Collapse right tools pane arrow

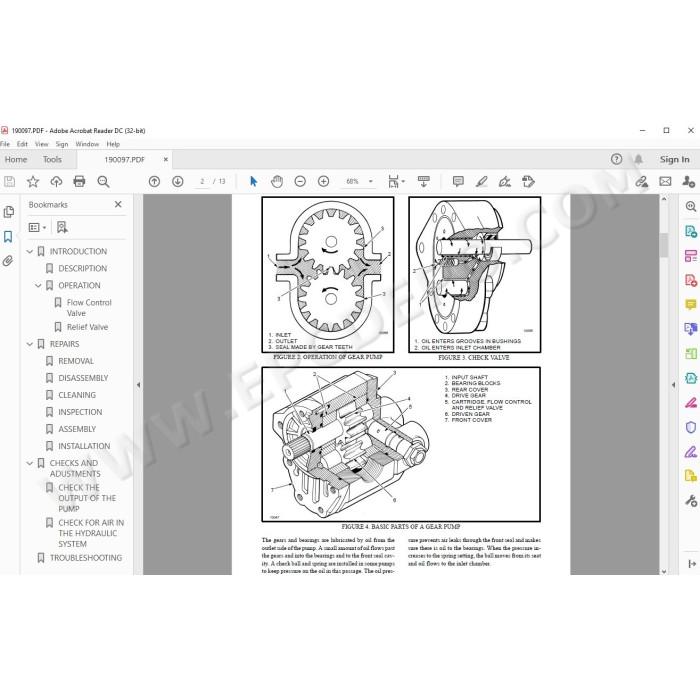673,384
